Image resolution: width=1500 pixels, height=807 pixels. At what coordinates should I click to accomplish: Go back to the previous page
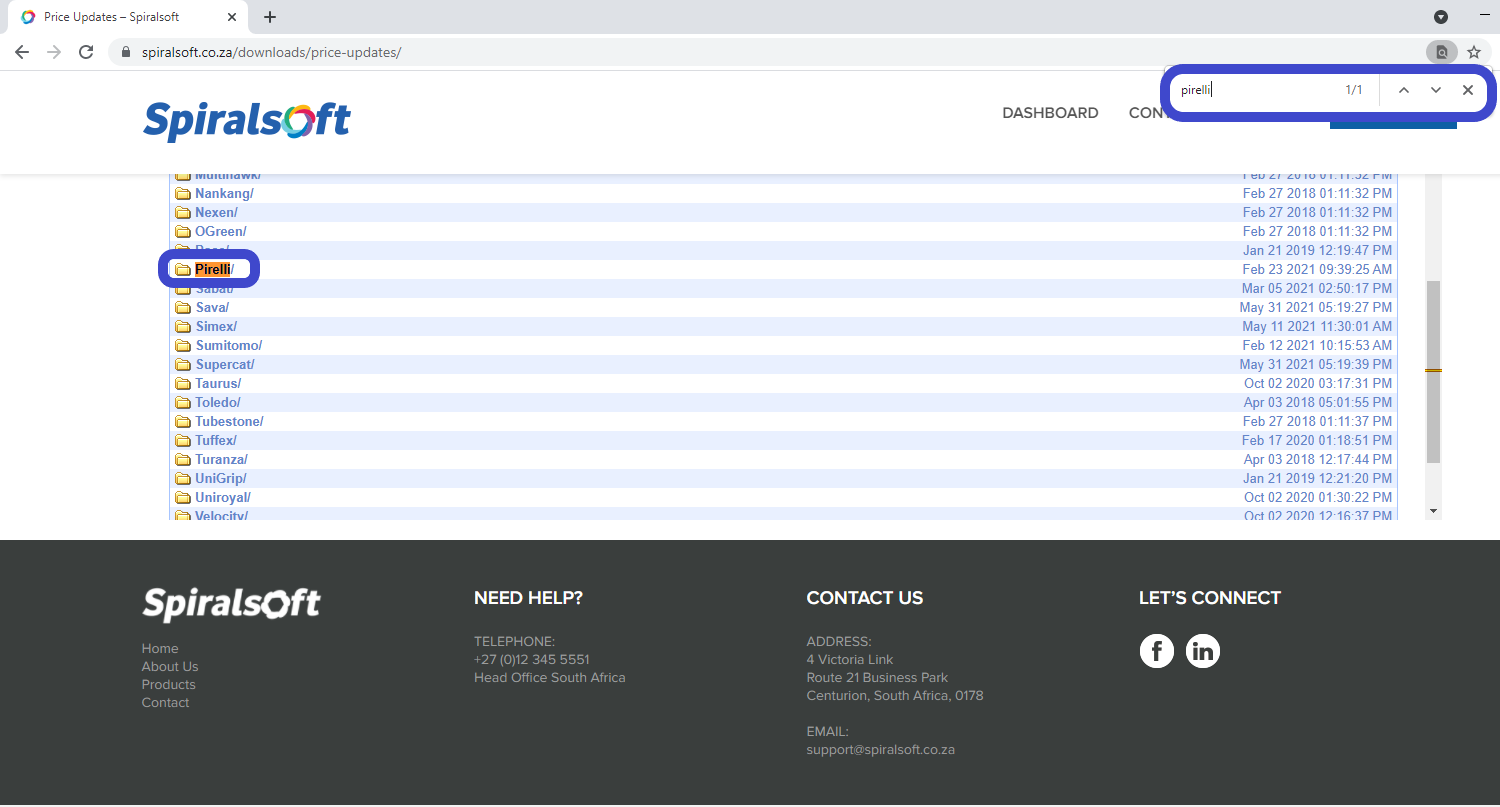pos(22,52)
